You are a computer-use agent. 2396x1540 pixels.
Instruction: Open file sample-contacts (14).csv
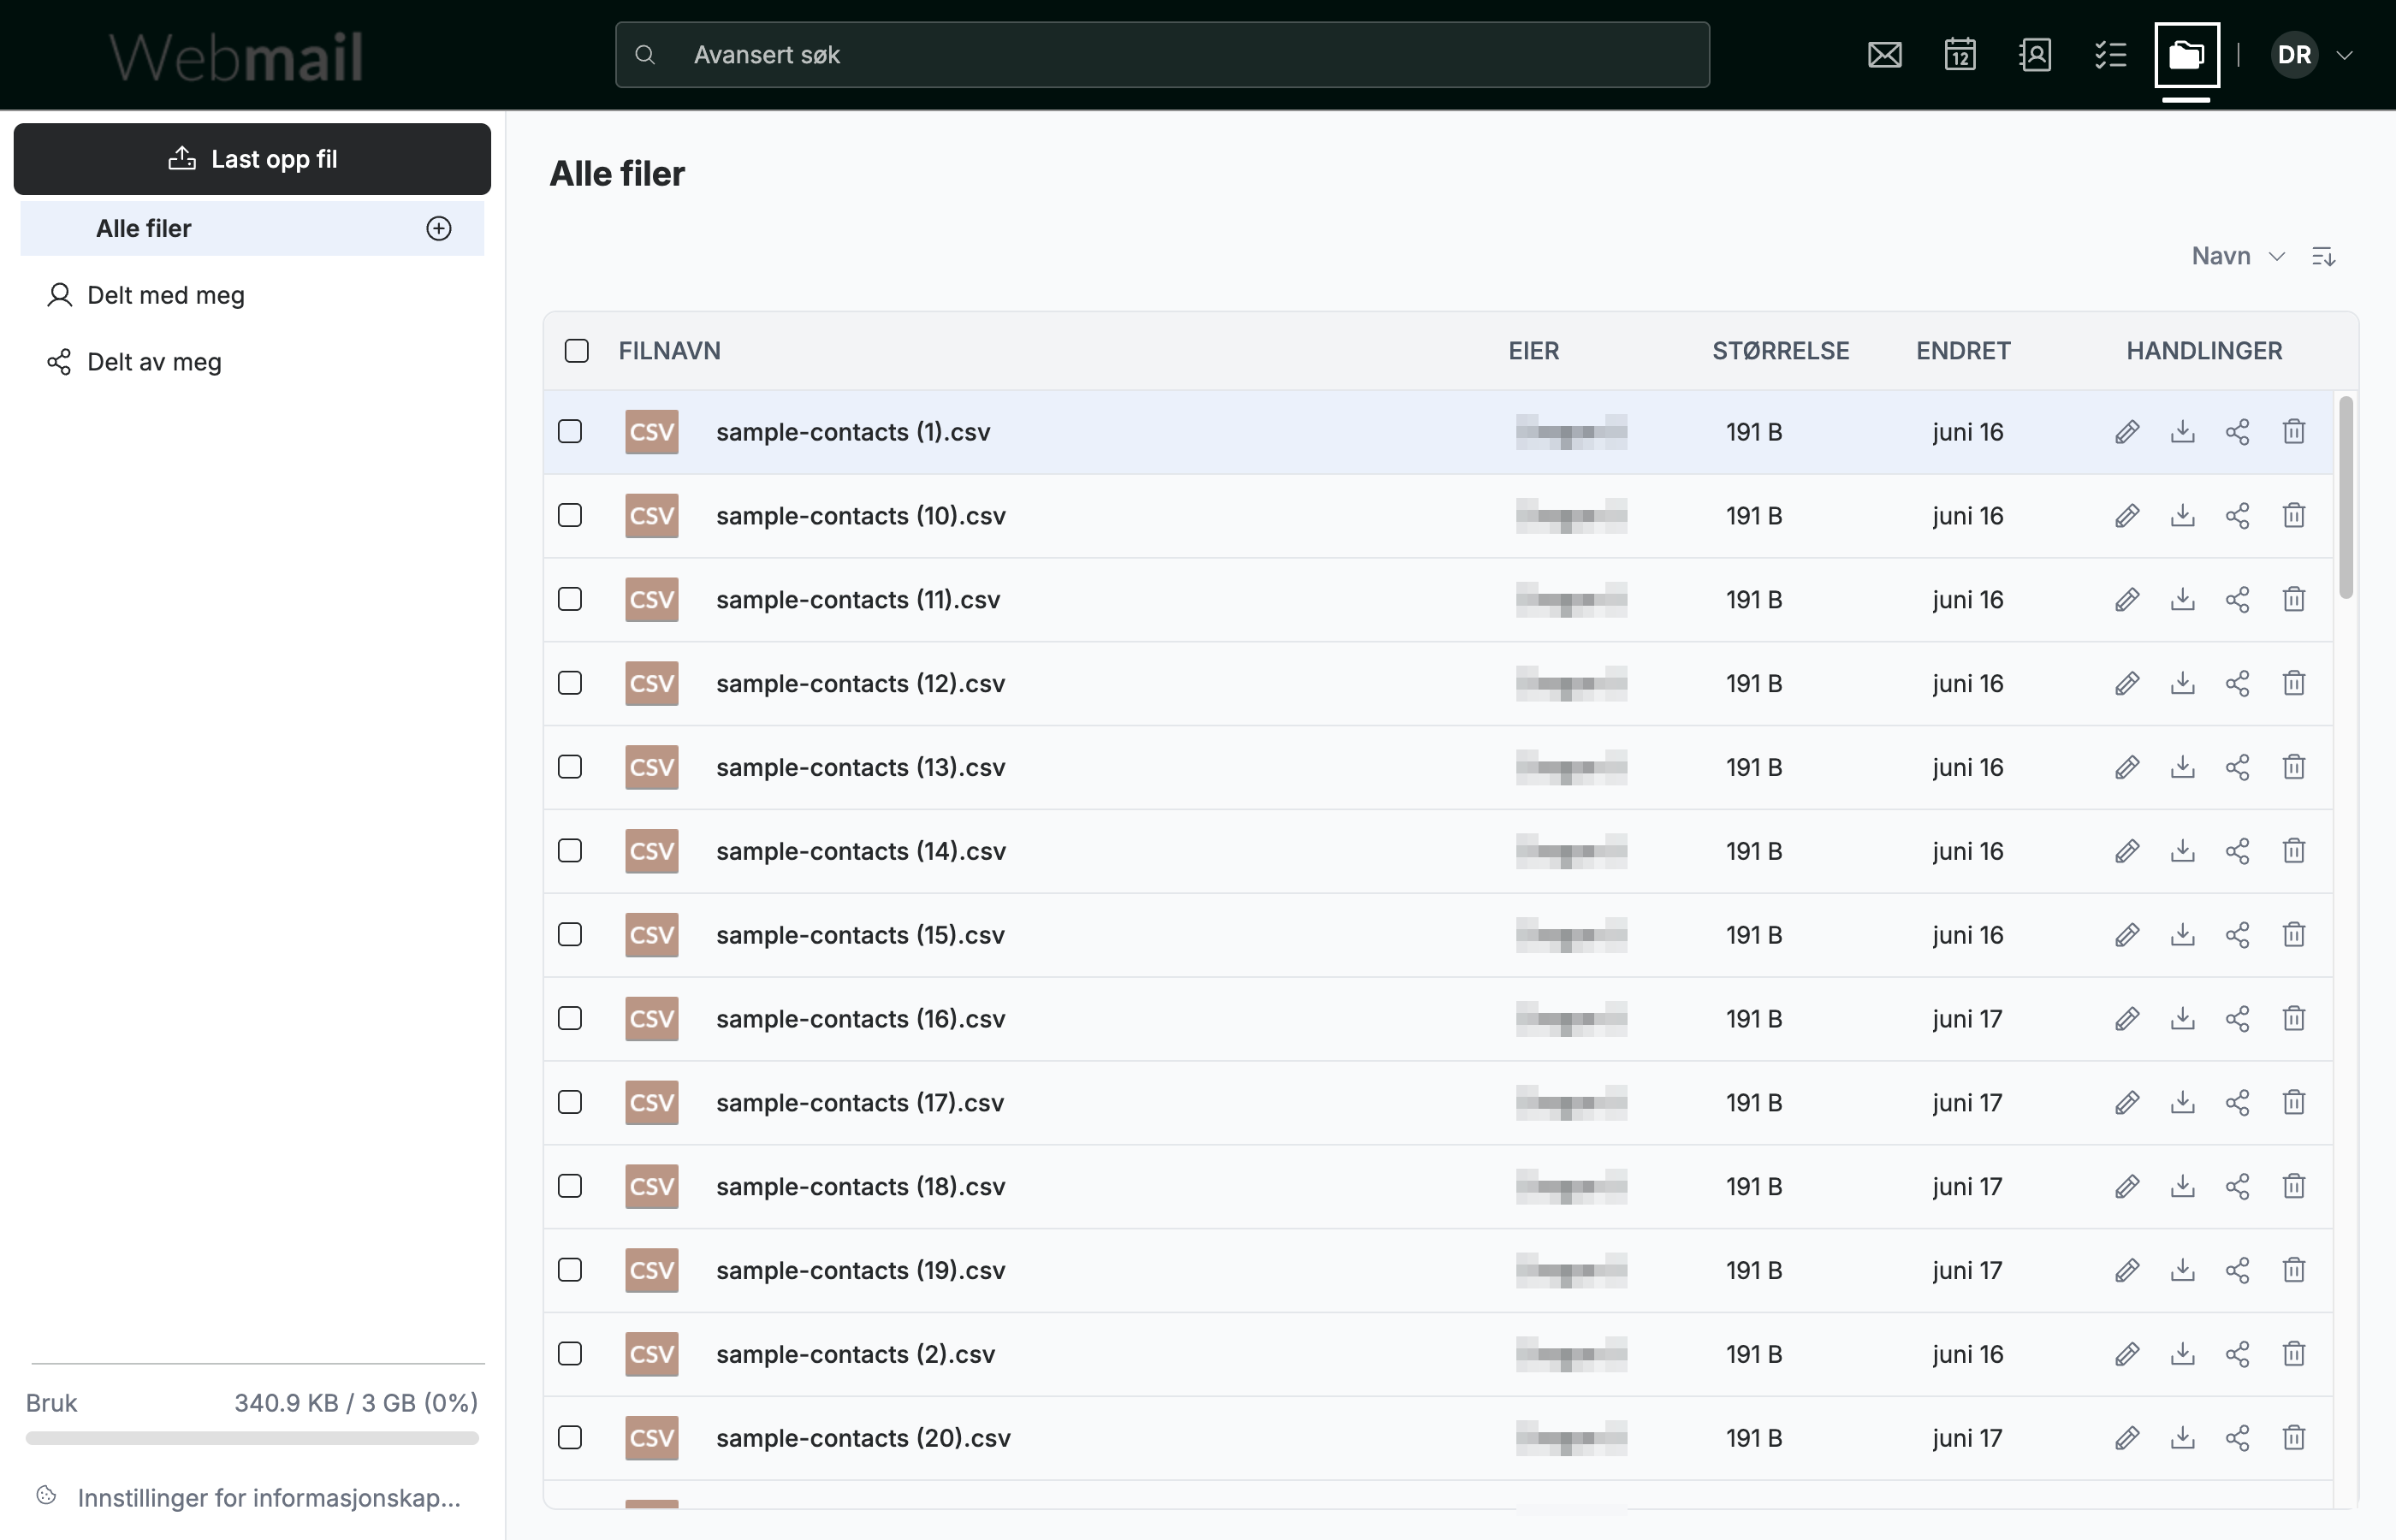tap(861, 852)
